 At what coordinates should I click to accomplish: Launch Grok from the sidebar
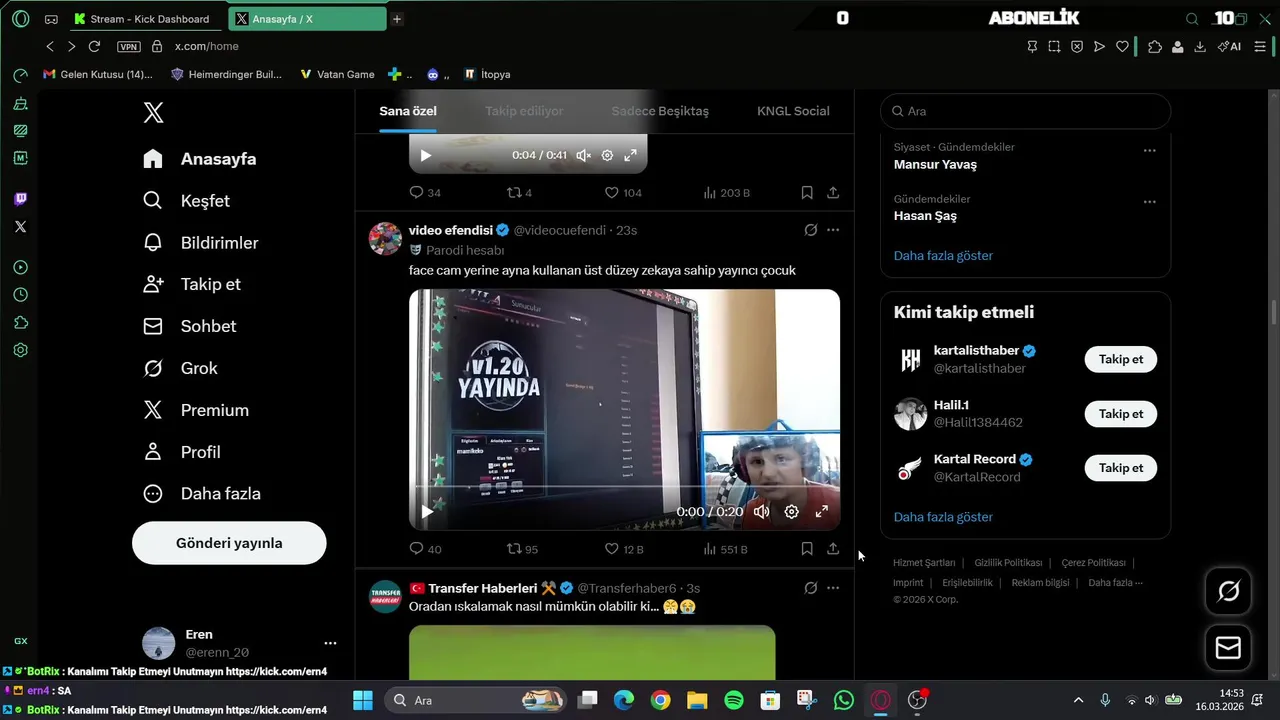pyautogui.click(x=180, y=368)
